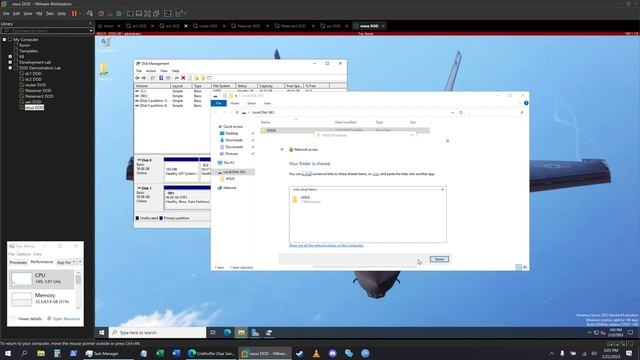Open the VMware File menu

(6, 13)
